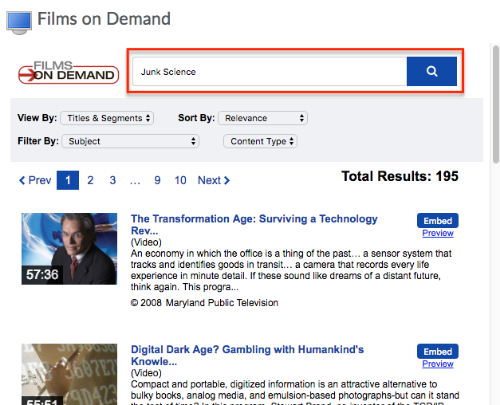
Task: Click the blue magnifier search button
Action: [431, 71]
